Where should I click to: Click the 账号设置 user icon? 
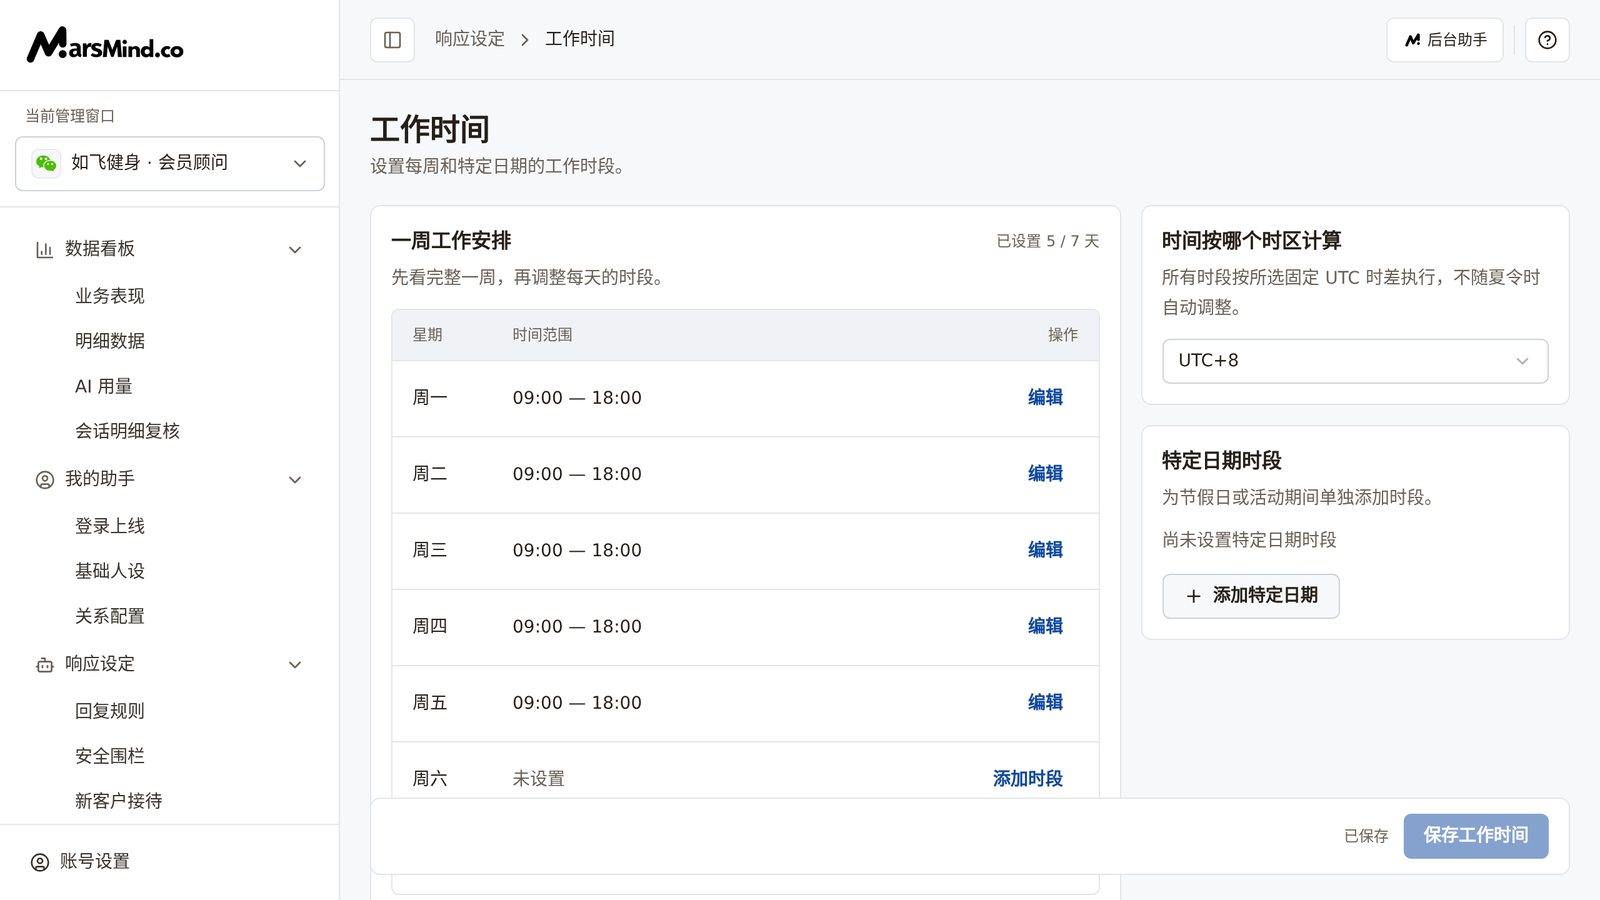[x=40, y=862]
